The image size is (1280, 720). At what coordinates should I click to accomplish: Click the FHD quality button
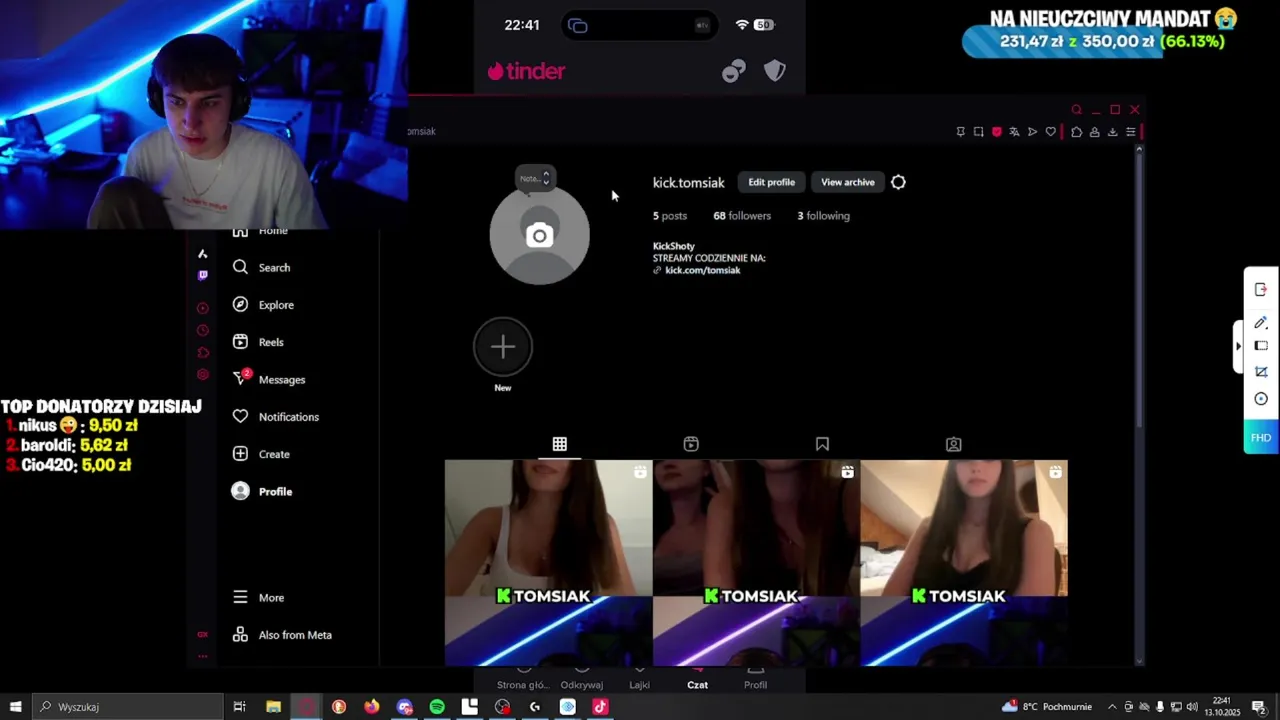(x=1261, y=438)
